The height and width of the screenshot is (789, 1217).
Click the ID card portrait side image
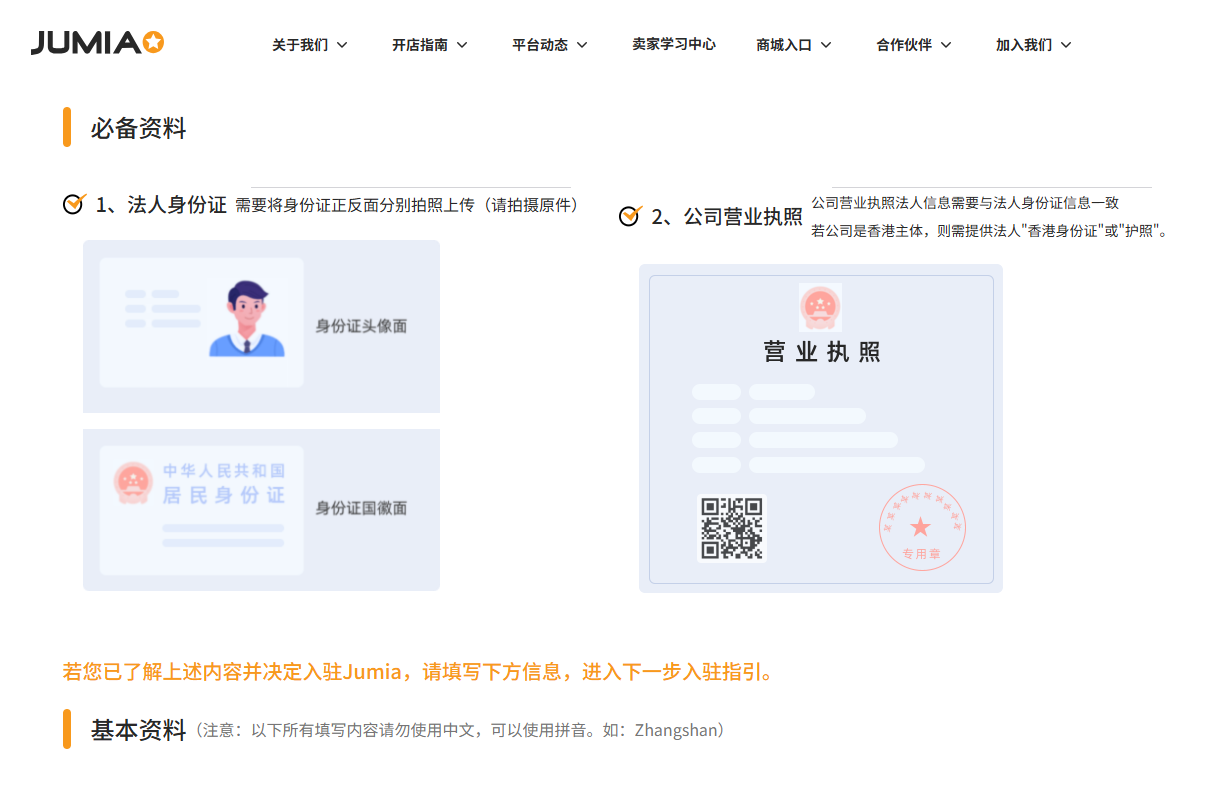(261, 326)
